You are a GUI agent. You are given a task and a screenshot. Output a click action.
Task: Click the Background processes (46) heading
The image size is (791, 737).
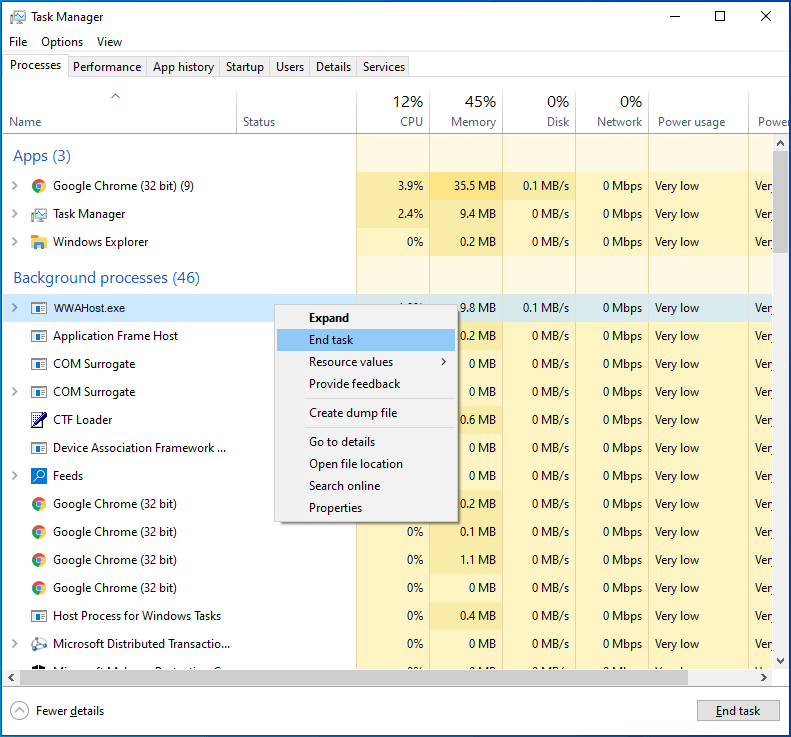106,278
